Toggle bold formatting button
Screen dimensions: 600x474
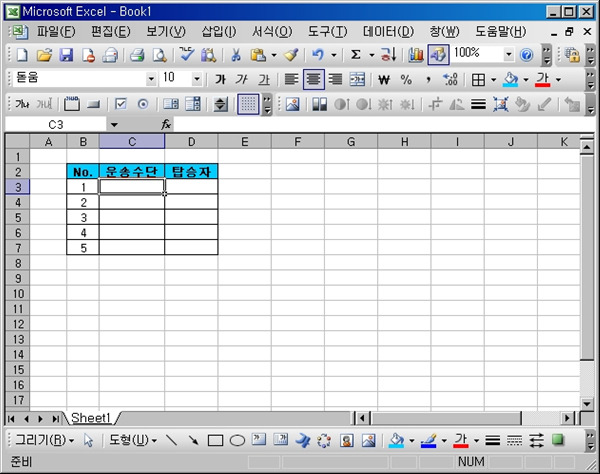[221, 79]
